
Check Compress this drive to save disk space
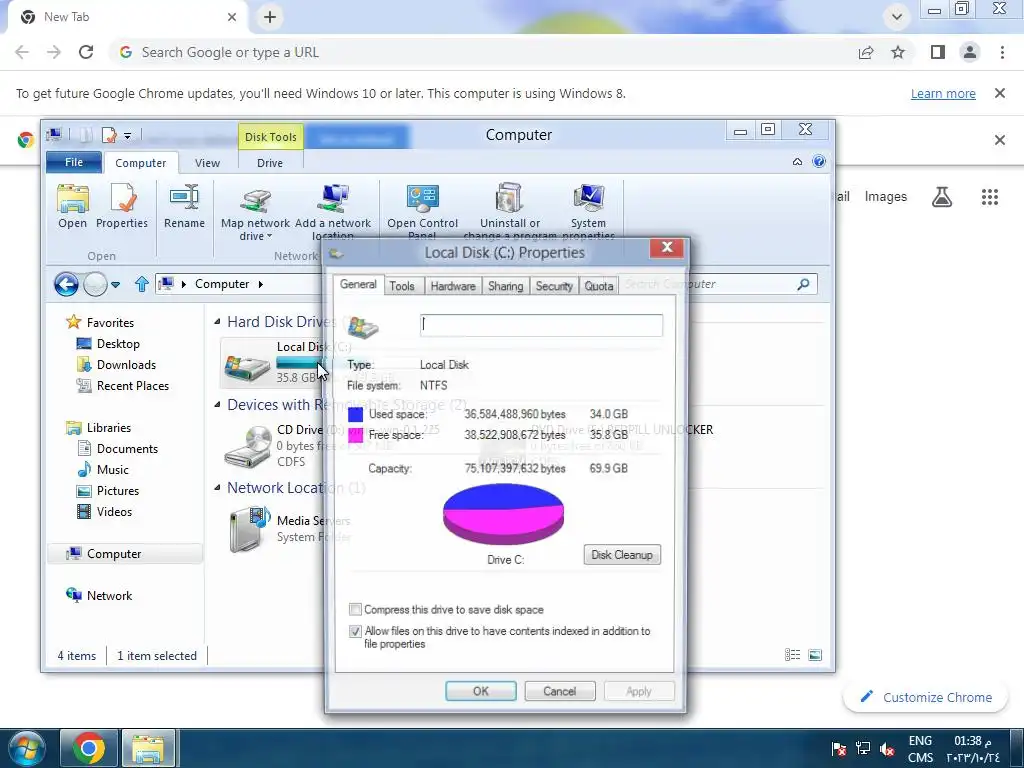(x=355, y=609)
